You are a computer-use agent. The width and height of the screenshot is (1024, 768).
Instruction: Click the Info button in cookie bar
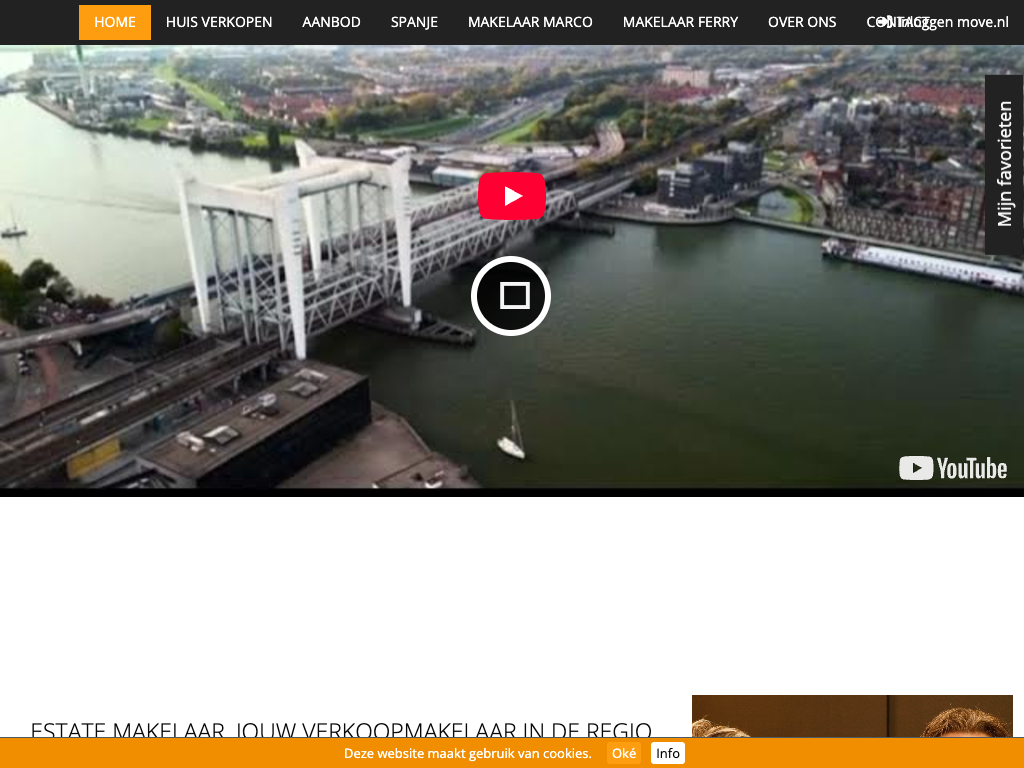coord(668,753)
